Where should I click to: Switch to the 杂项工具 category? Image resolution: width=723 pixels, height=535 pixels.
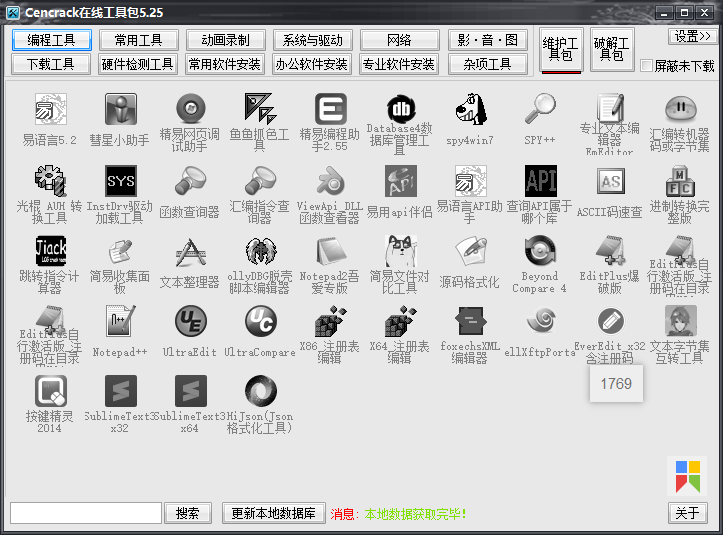[487, 64]
